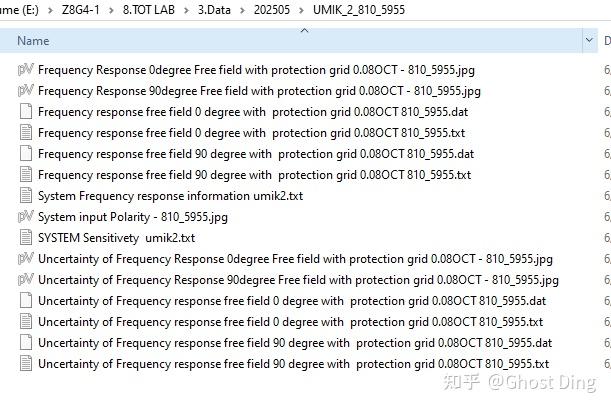Viewport: 611px width, 410px height.
Task: Expand the chevron after 3.Data in path
Action: click(x=247, y=10)
